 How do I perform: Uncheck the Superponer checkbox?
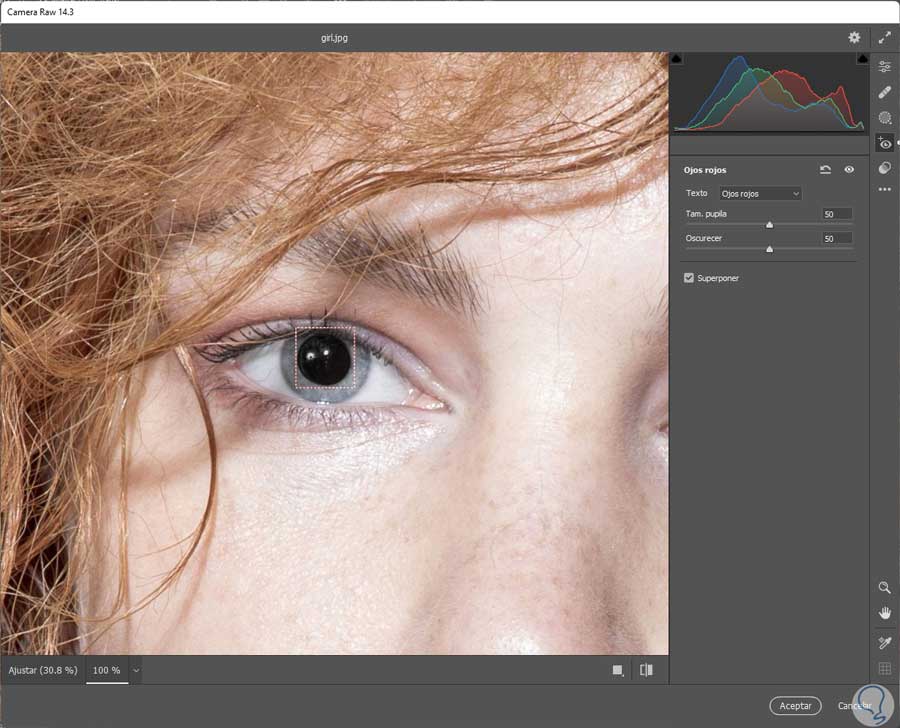[x=689, y=278]
